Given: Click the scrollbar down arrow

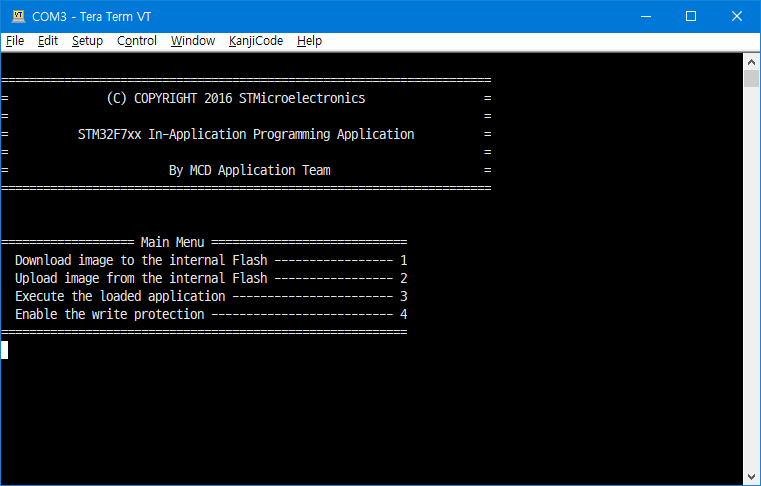Looking at the screenshot, I should [751, 476].
